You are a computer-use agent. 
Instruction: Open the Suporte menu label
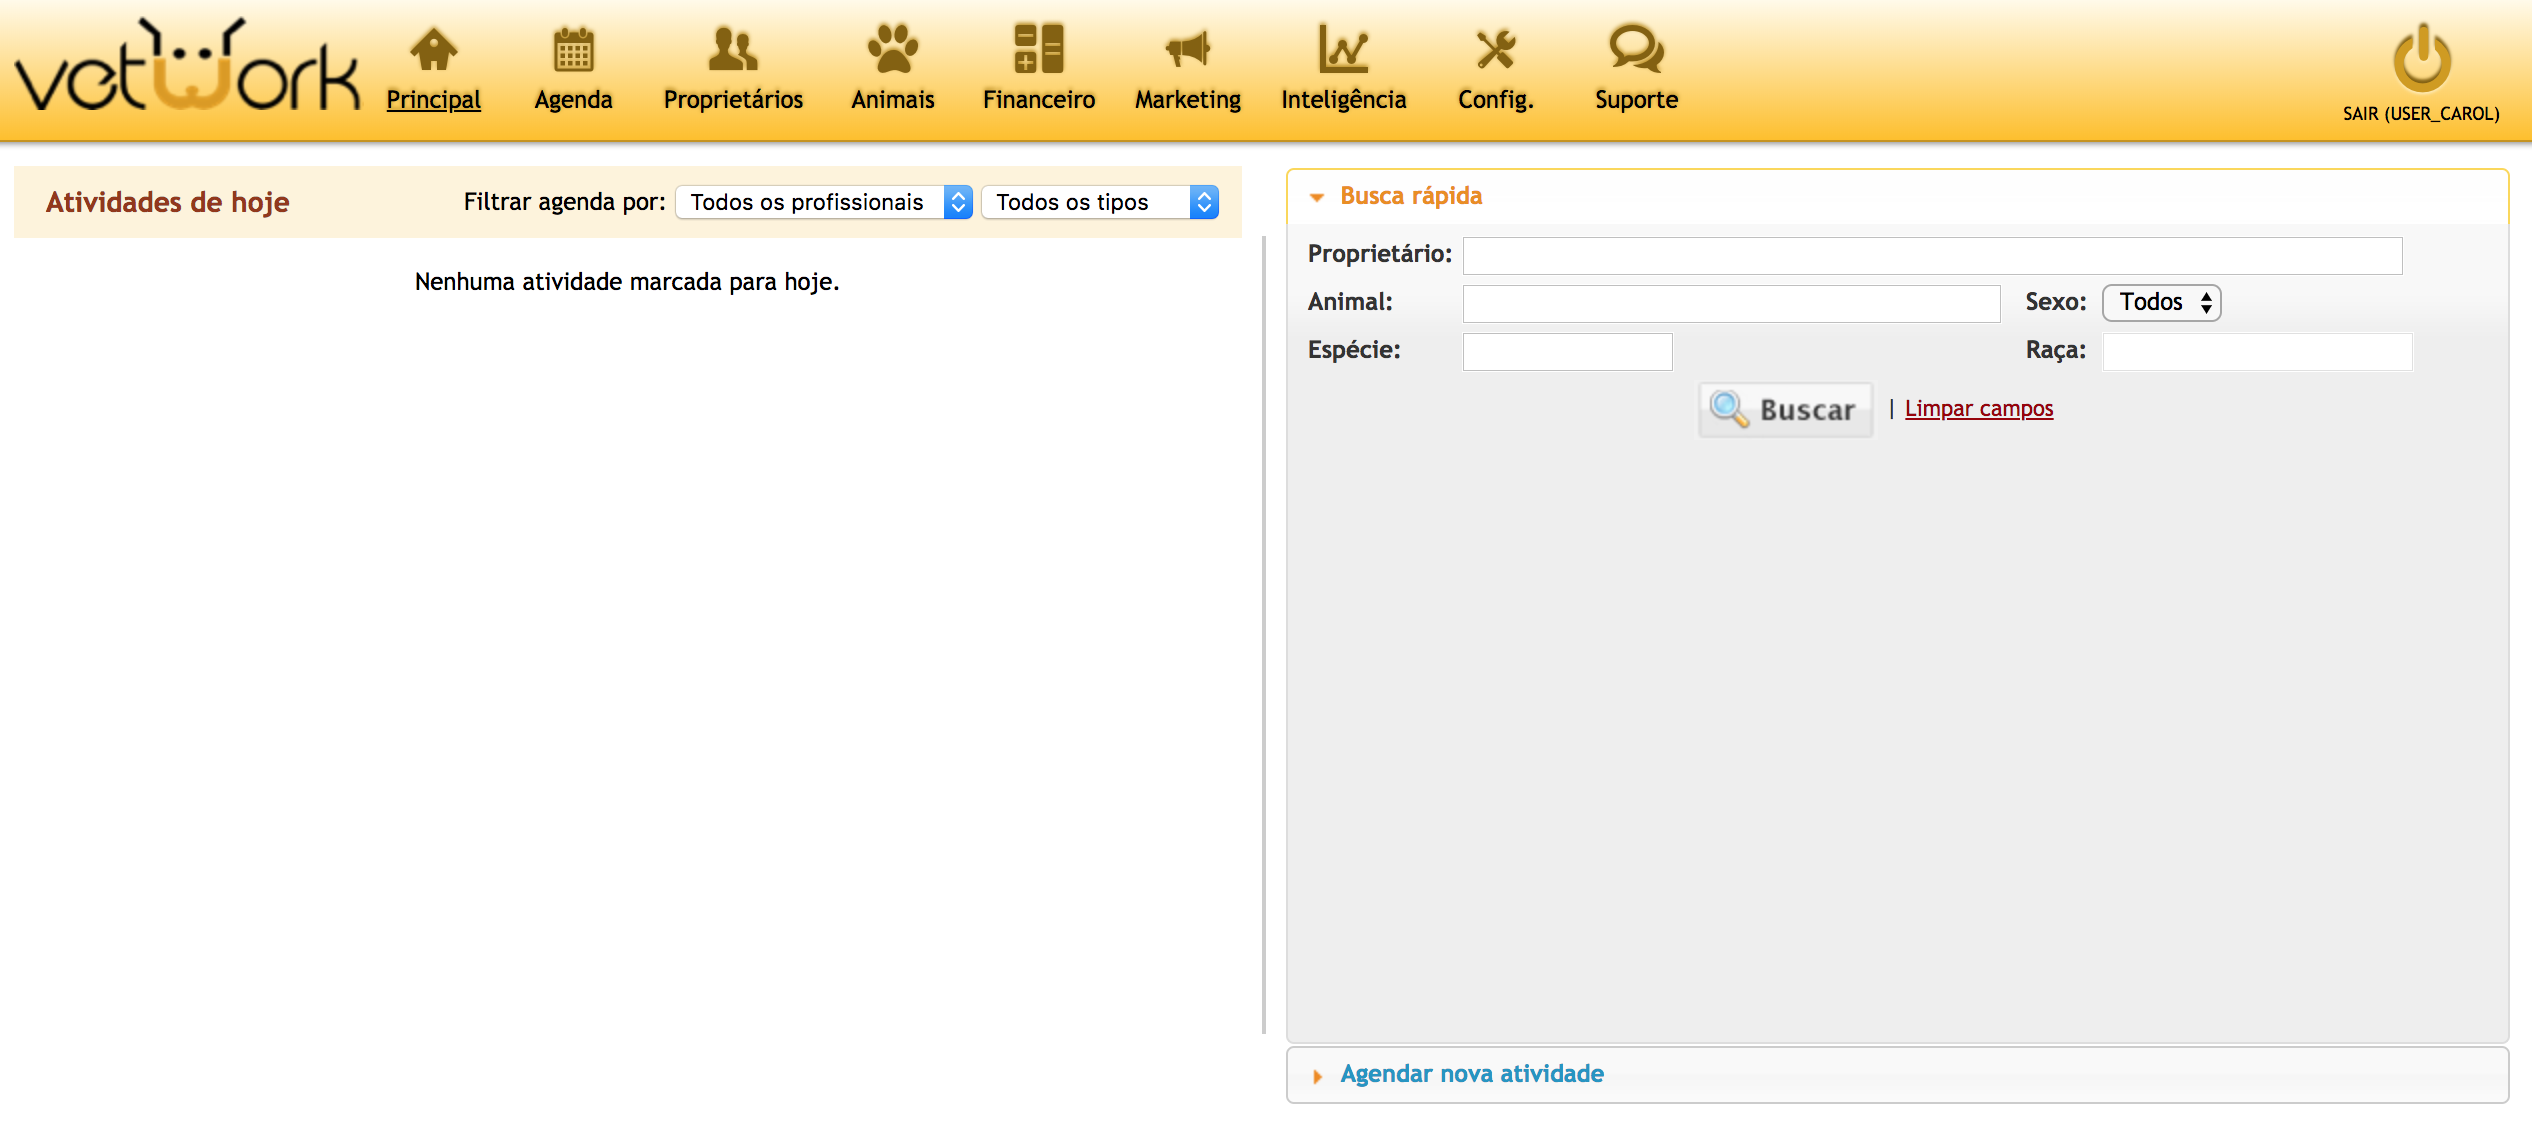(1636, 100)
